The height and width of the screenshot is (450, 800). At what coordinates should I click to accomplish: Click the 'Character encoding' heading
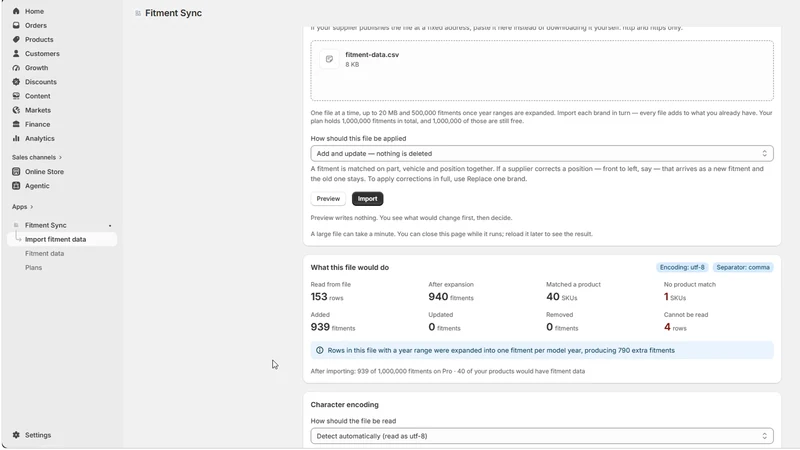(x=344, y=405)
